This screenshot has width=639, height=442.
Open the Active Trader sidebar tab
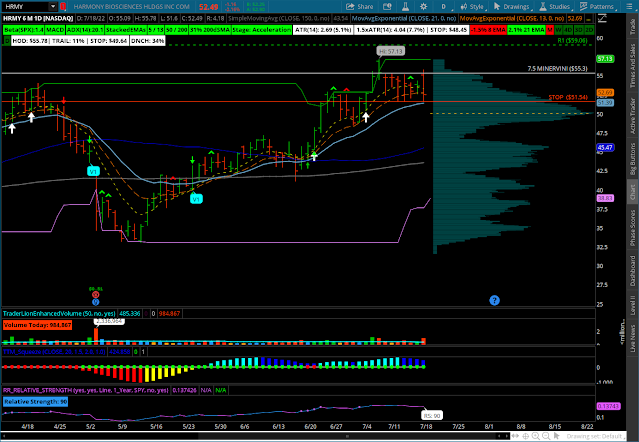coord(632,116)
